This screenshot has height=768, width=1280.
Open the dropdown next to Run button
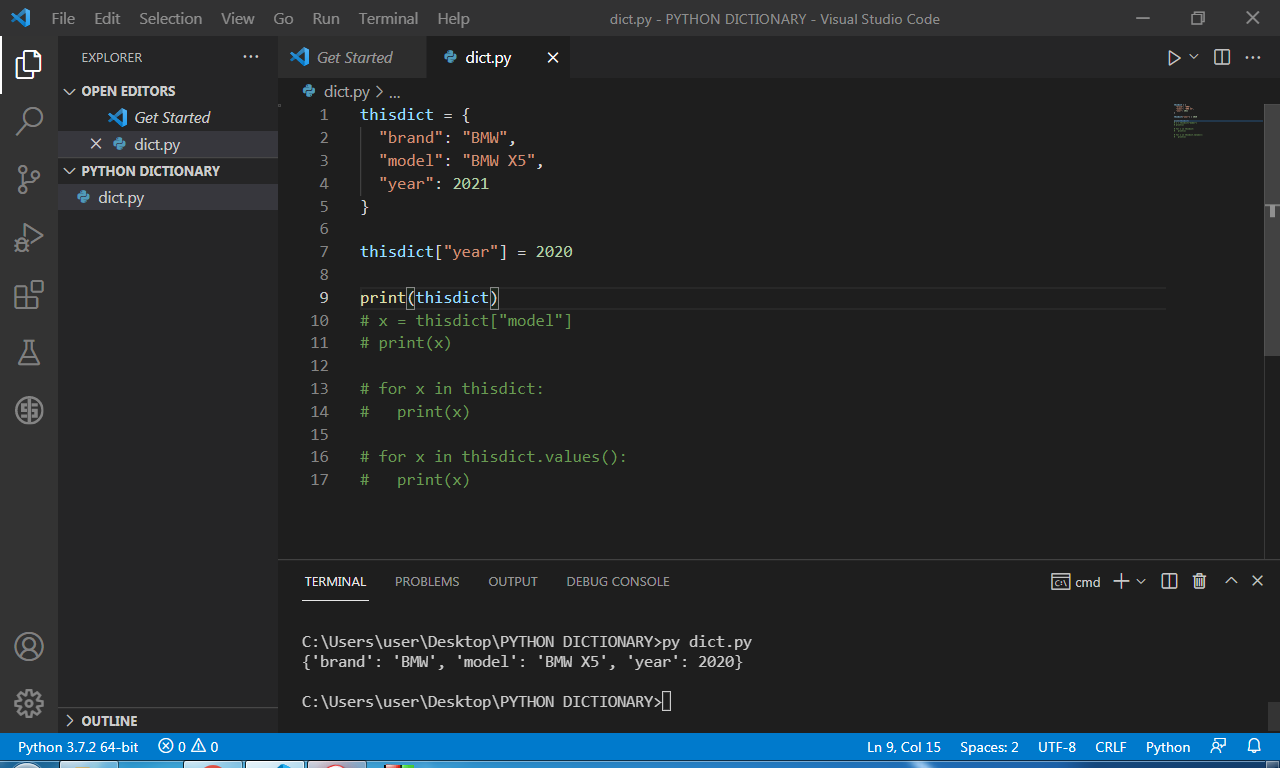(1194, 57)
